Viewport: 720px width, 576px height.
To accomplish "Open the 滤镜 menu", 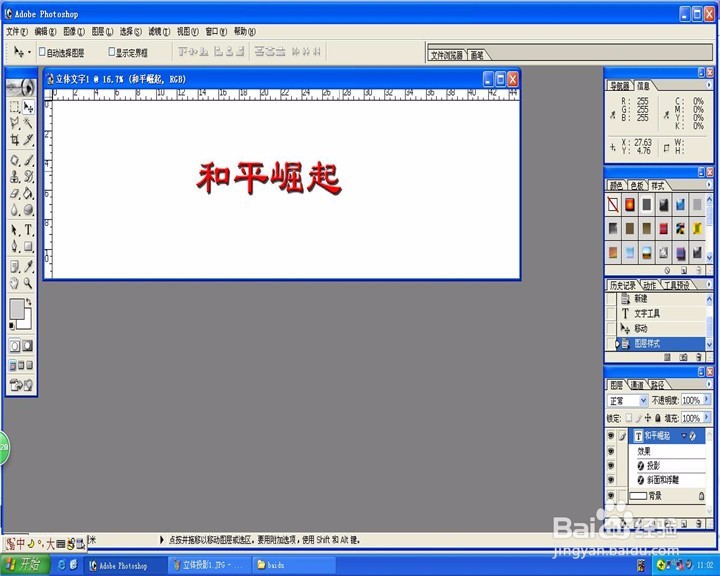I will pyautogui.click(x=159, y=31).
